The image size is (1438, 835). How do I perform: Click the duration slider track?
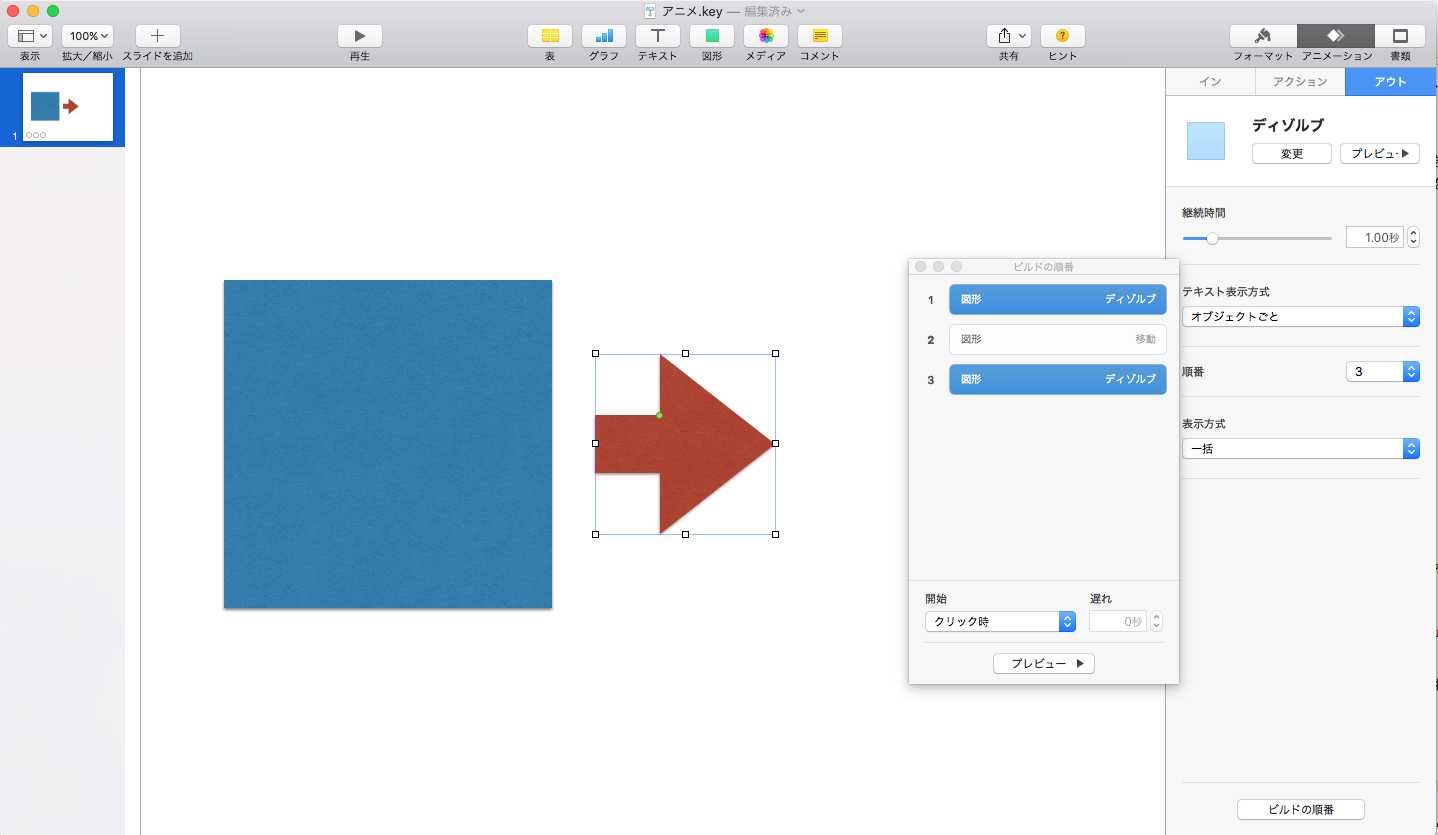[1270, 238]
